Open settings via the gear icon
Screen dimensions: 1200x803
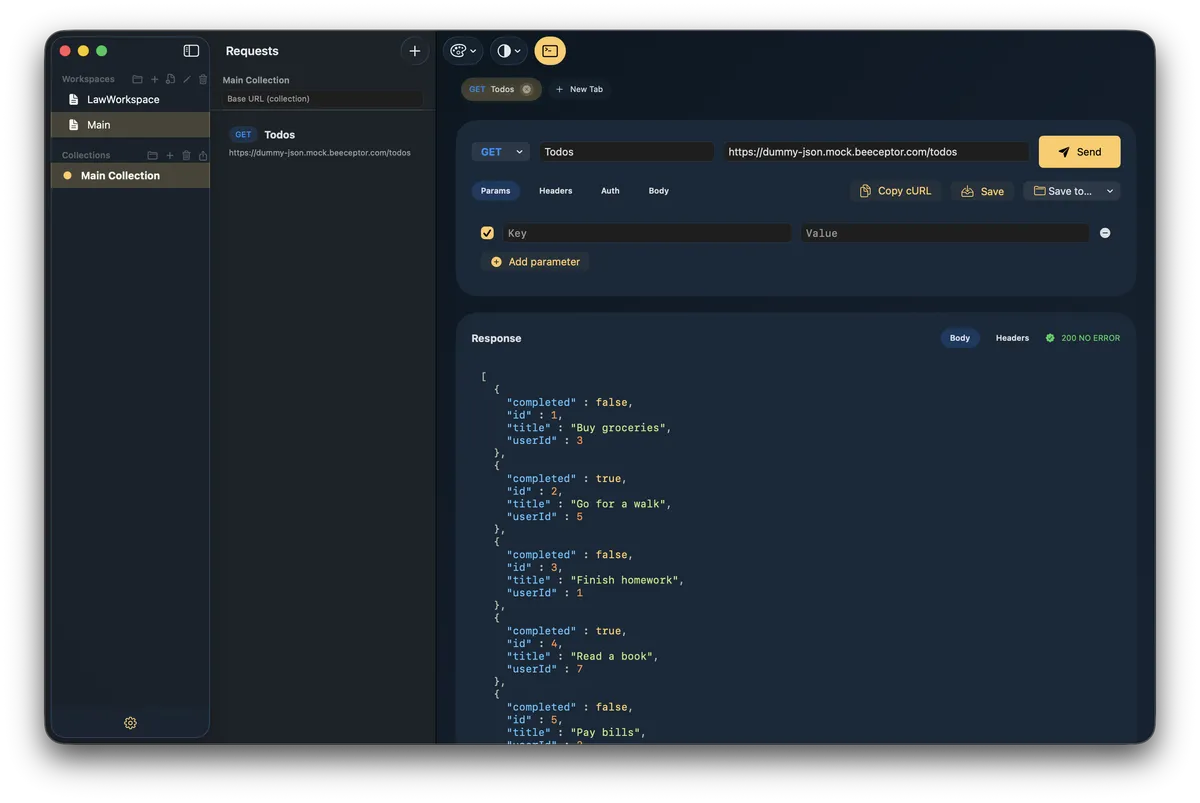click(130, 723)
